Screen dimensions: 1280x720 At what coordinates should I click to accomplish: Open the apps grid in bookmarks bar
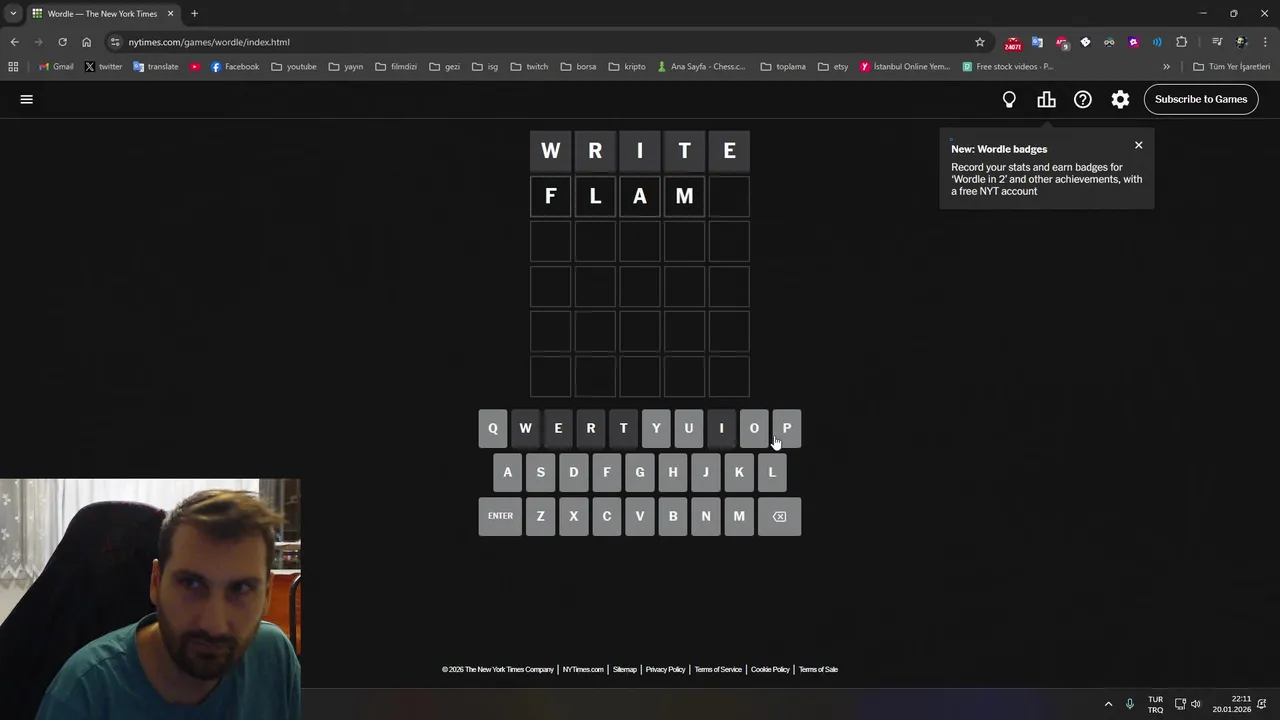pyautogui.click(x=13, y=67)
